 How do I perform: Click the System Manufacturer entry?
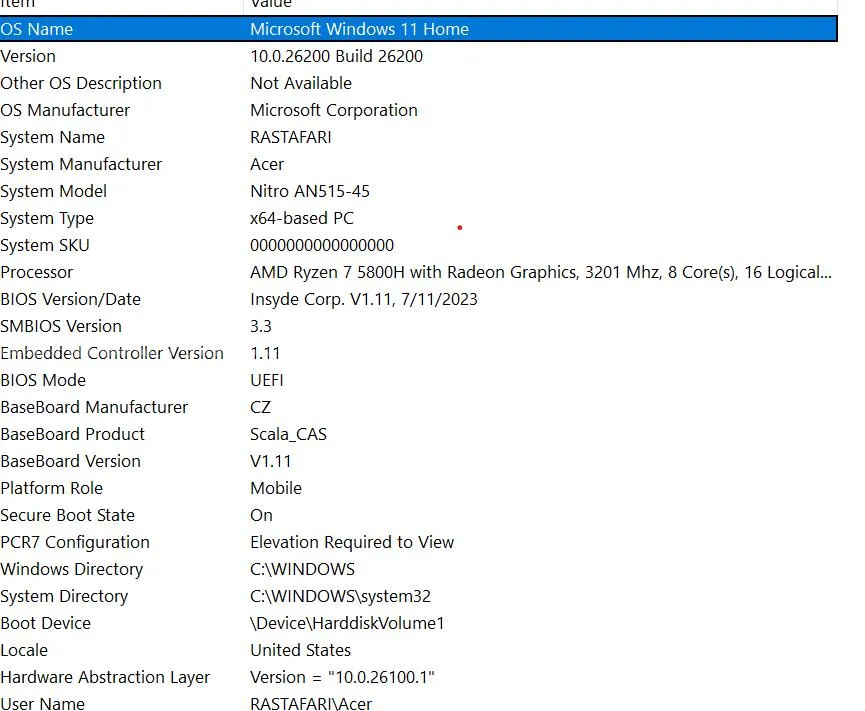click(81, 164)
